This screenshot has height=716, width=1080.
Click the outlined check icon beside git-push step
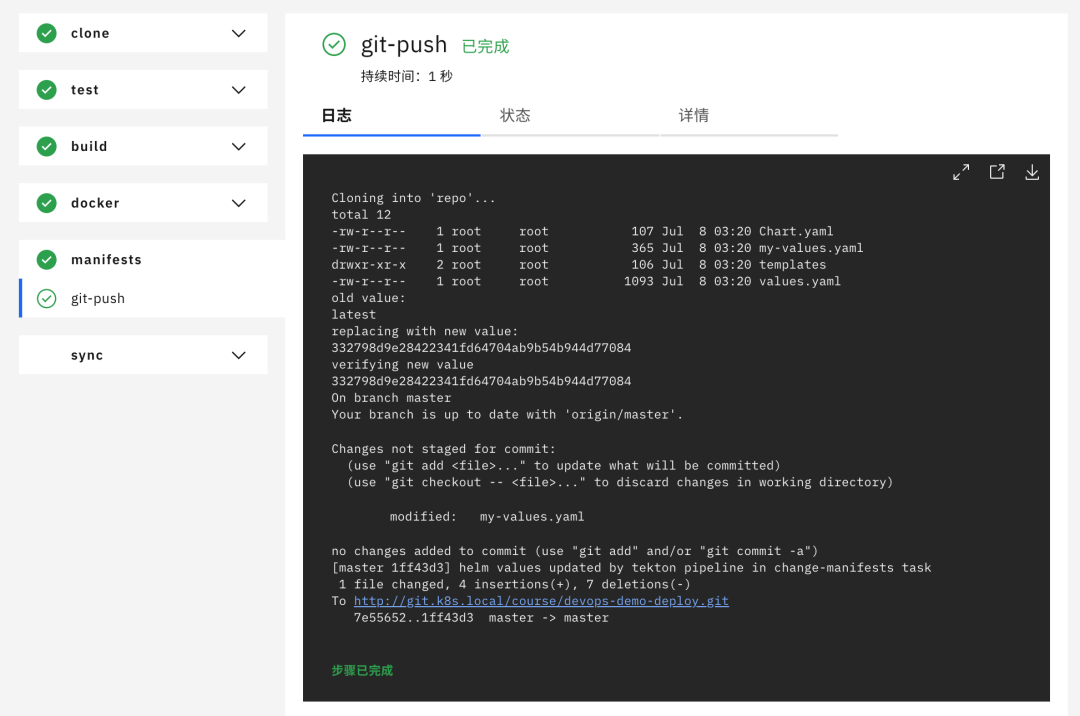tap(46, 298)
